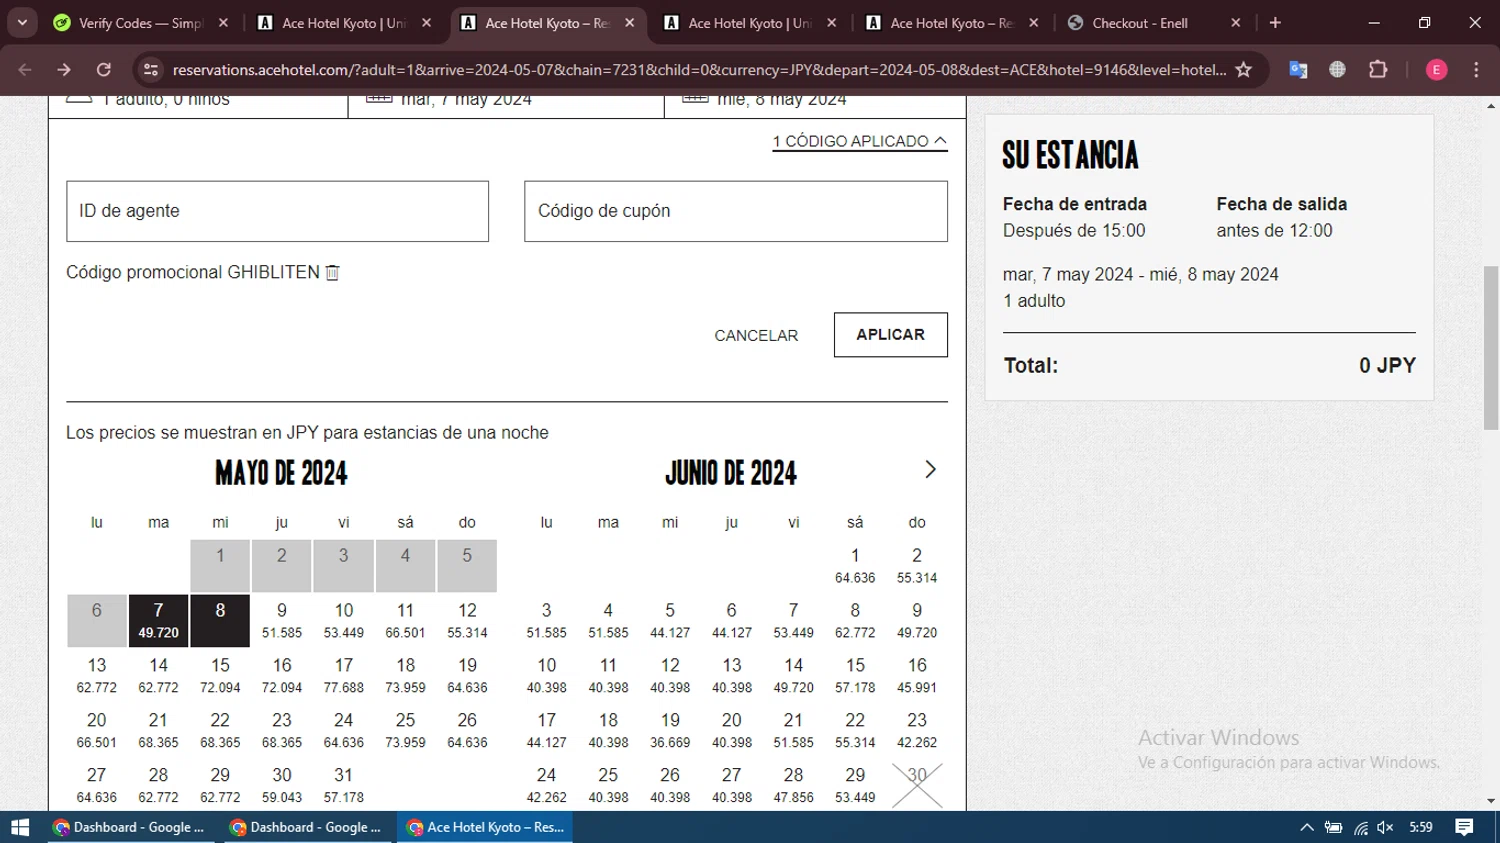Collapse the 1 CÓDIGO APLICADO section
Image resolution: width=1500 pixels, height=843 pixels.
[x=860, y=141]
